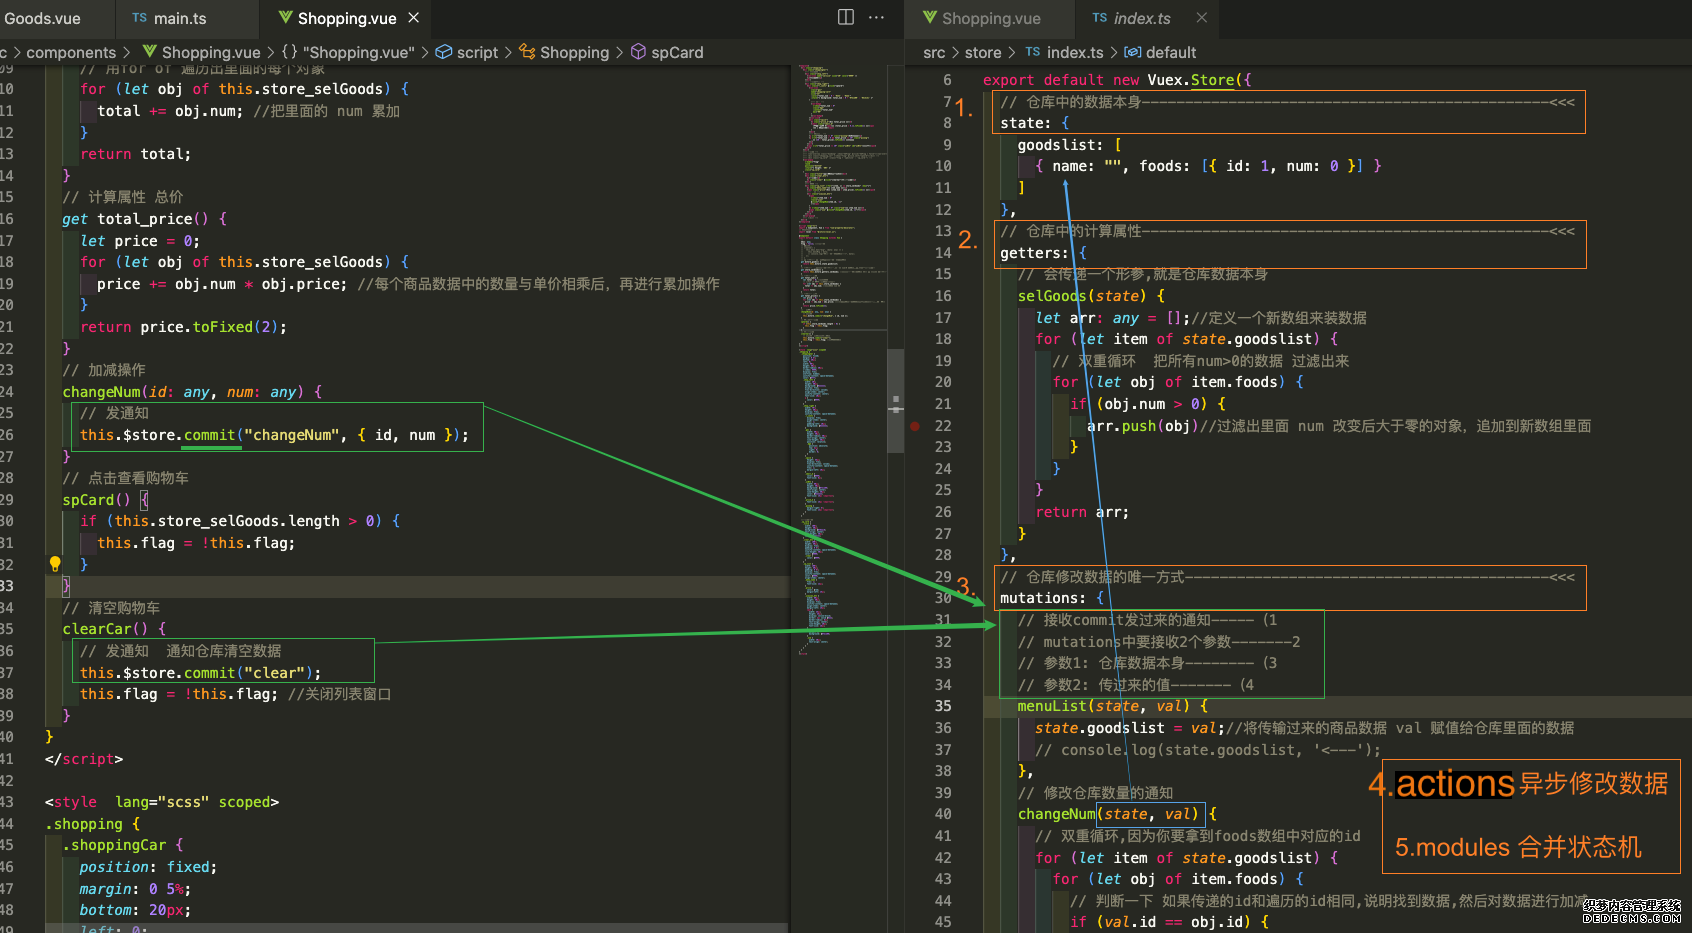The height and width of the screenshot is (933, 1692).
Task: Click the "selGoods(state) {" getter line
Action: coord(1091,296)
